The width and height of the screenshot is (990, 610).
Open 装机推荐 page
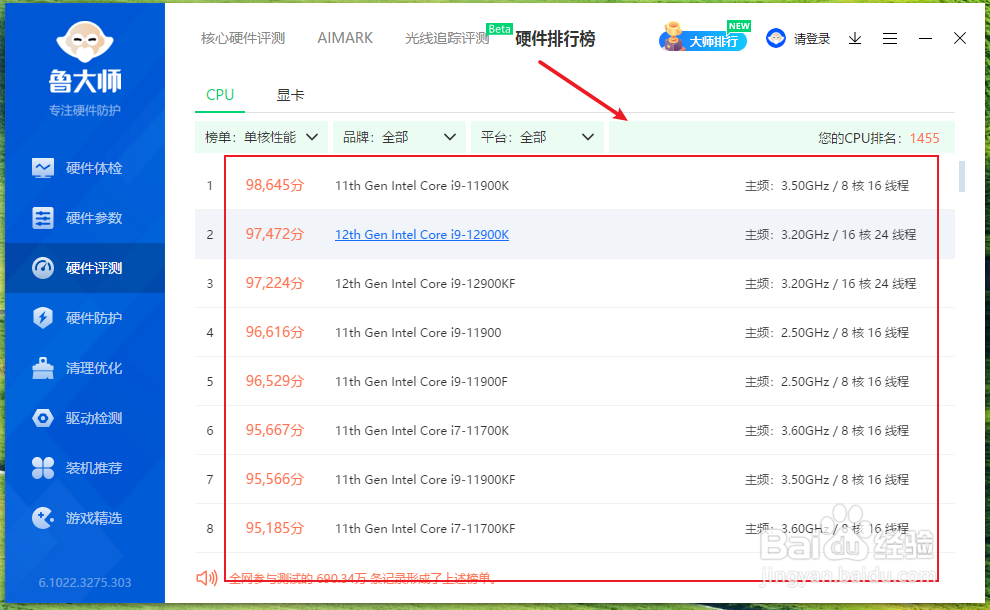click(x=85, y=467)
